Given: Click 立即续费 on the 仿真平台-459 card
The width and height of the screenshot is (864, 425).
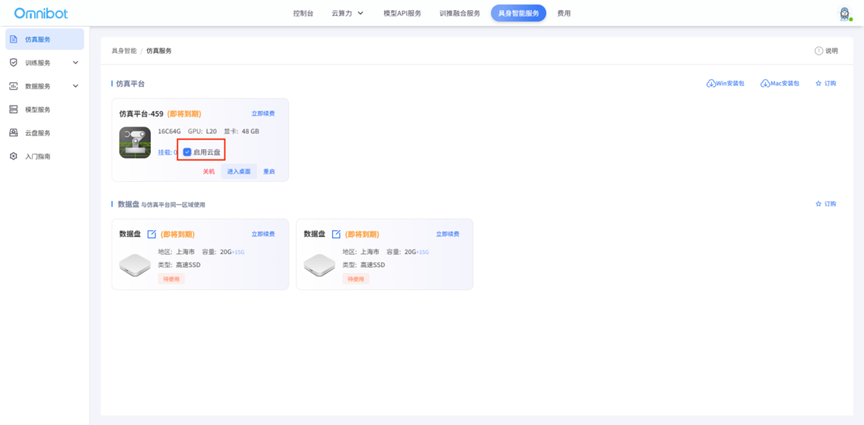Looking at the screenshot, I should click(x=263, y=114).
